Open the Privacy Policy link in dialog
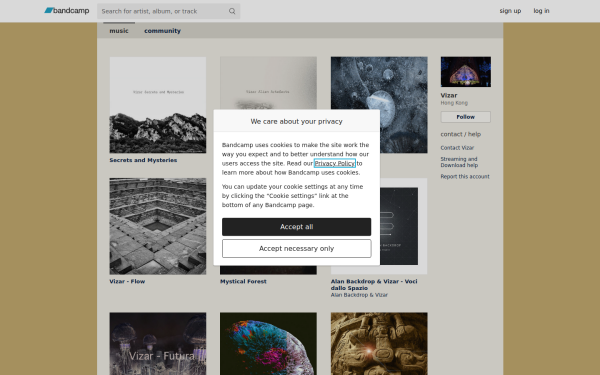Viewport: 600px width, 375px height. click(335, 163)
